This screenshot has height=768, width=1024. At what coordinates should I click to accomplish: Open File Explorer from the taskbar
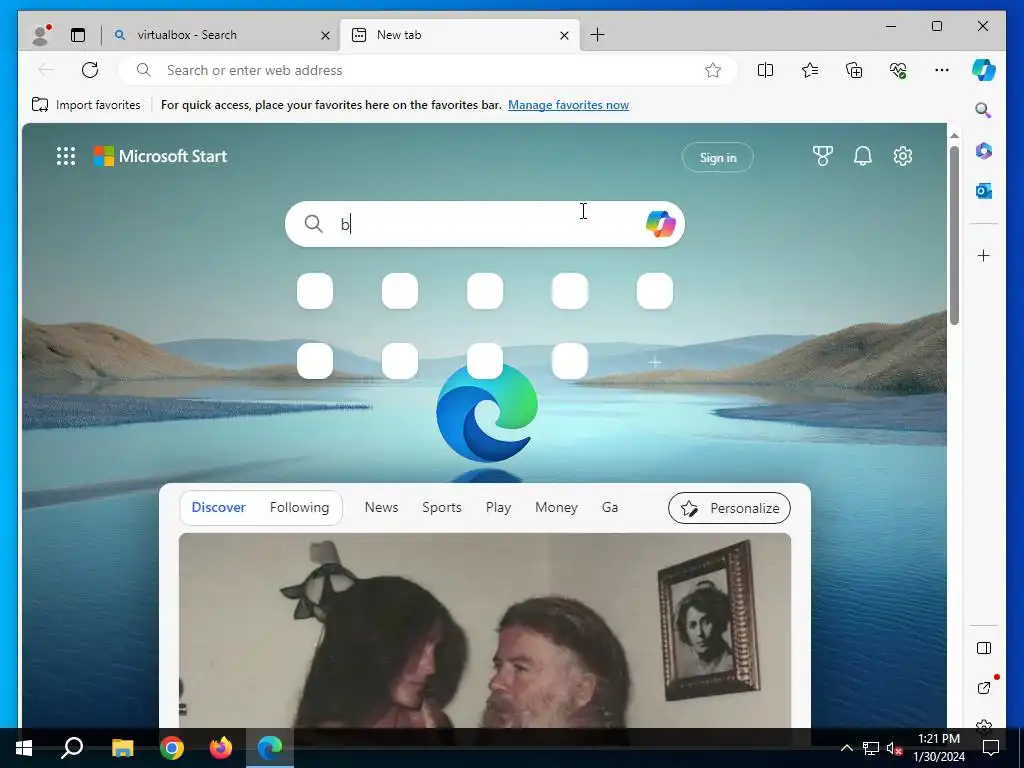(x=122, y=748)
